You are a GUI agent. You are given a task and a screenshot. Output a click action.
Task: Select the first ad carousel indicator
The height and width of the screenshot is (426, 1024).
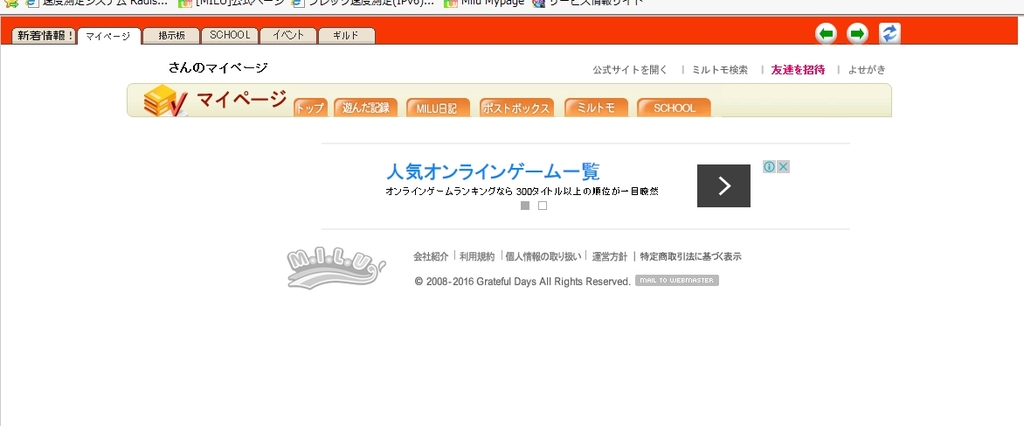pyautogui.click(x=525, y=206)
